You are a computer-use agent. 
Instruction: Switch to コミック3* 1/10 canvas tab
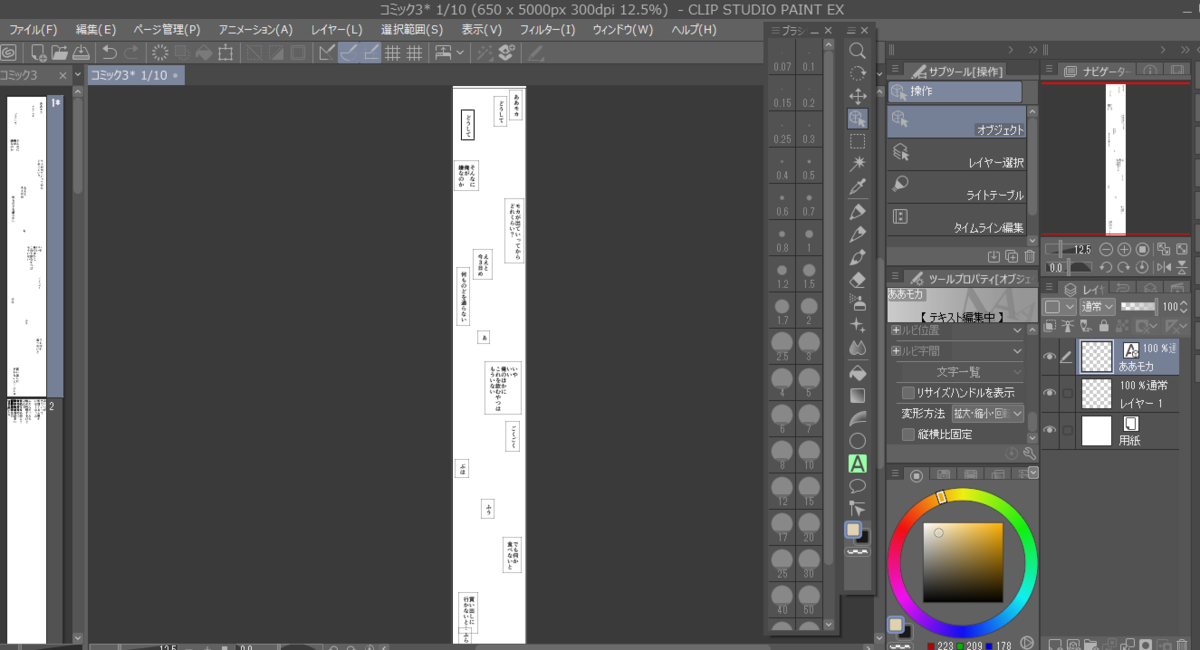tap(135, 75)
